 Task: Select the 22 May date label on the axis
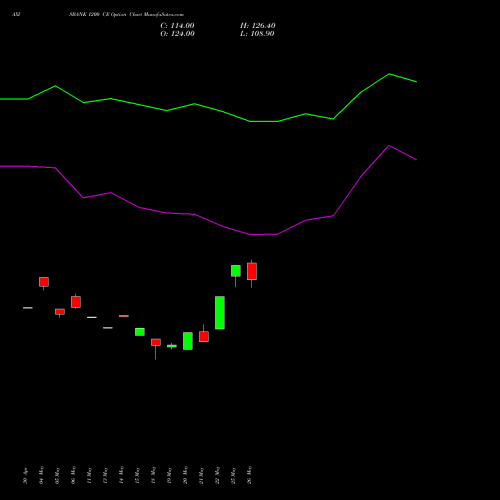[x=217, y=475]
